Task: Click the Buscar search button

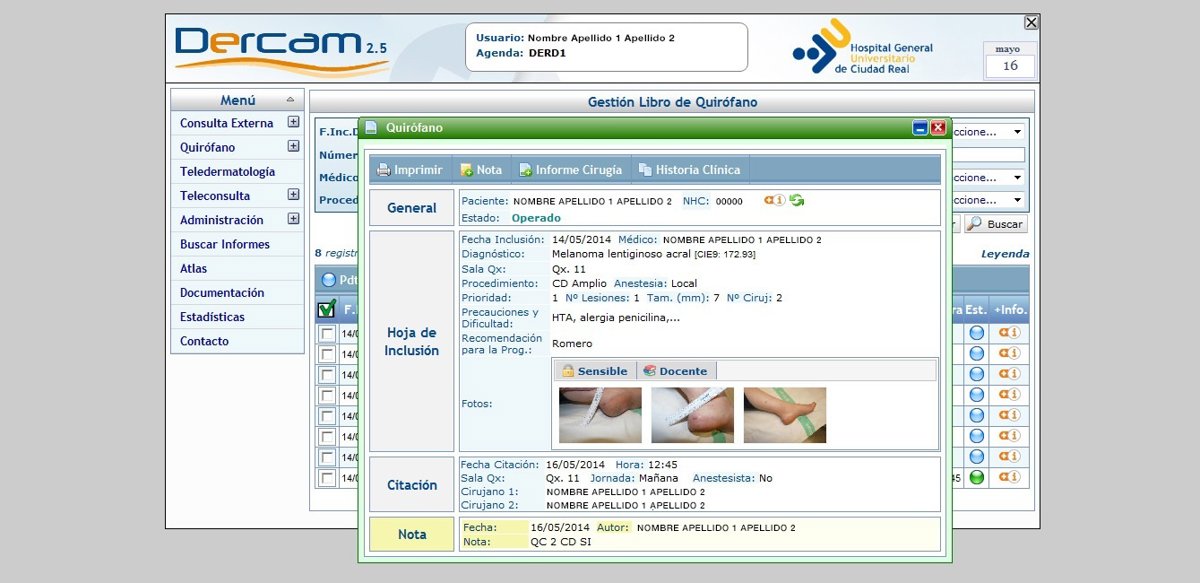Action: pos(995,225)
